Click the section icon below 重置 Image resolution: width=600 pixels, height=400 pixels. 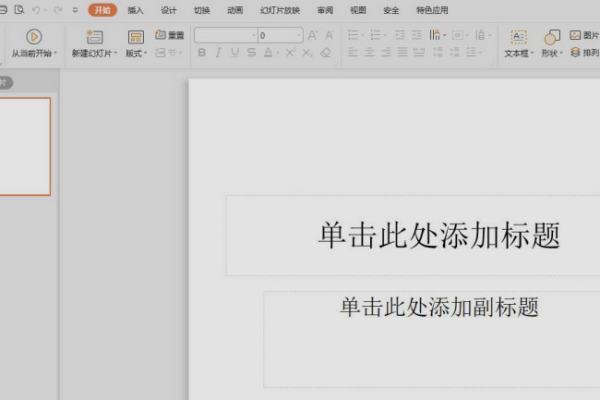pyautogui.click(x=160, y=52)
